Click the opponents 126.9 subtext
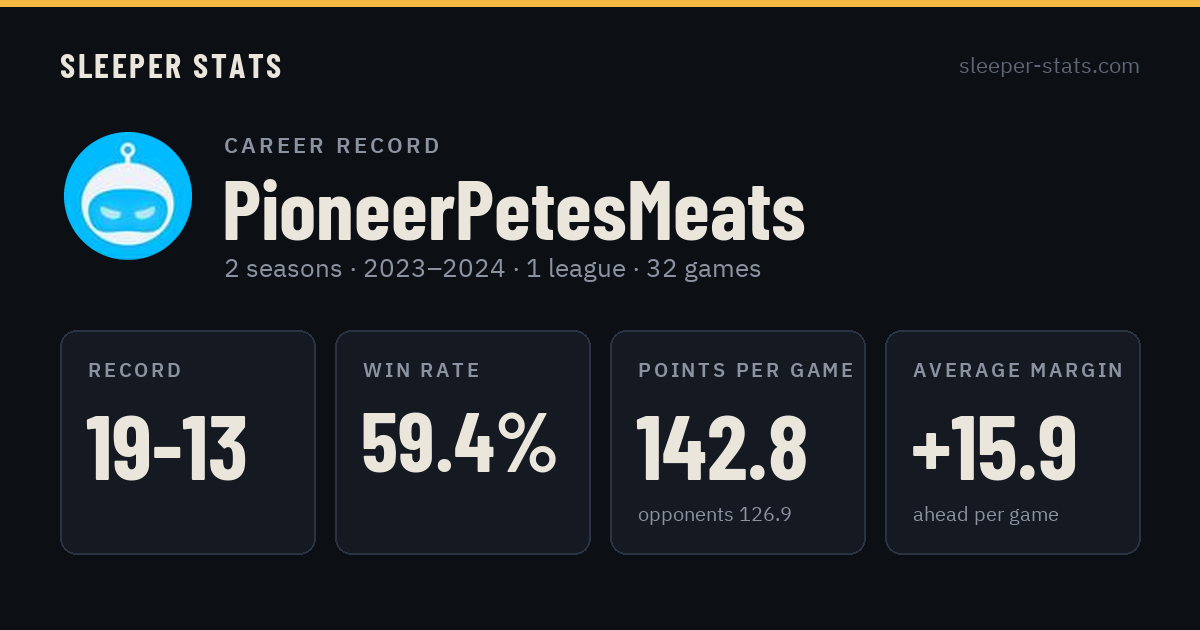 [x=715, y=515]
